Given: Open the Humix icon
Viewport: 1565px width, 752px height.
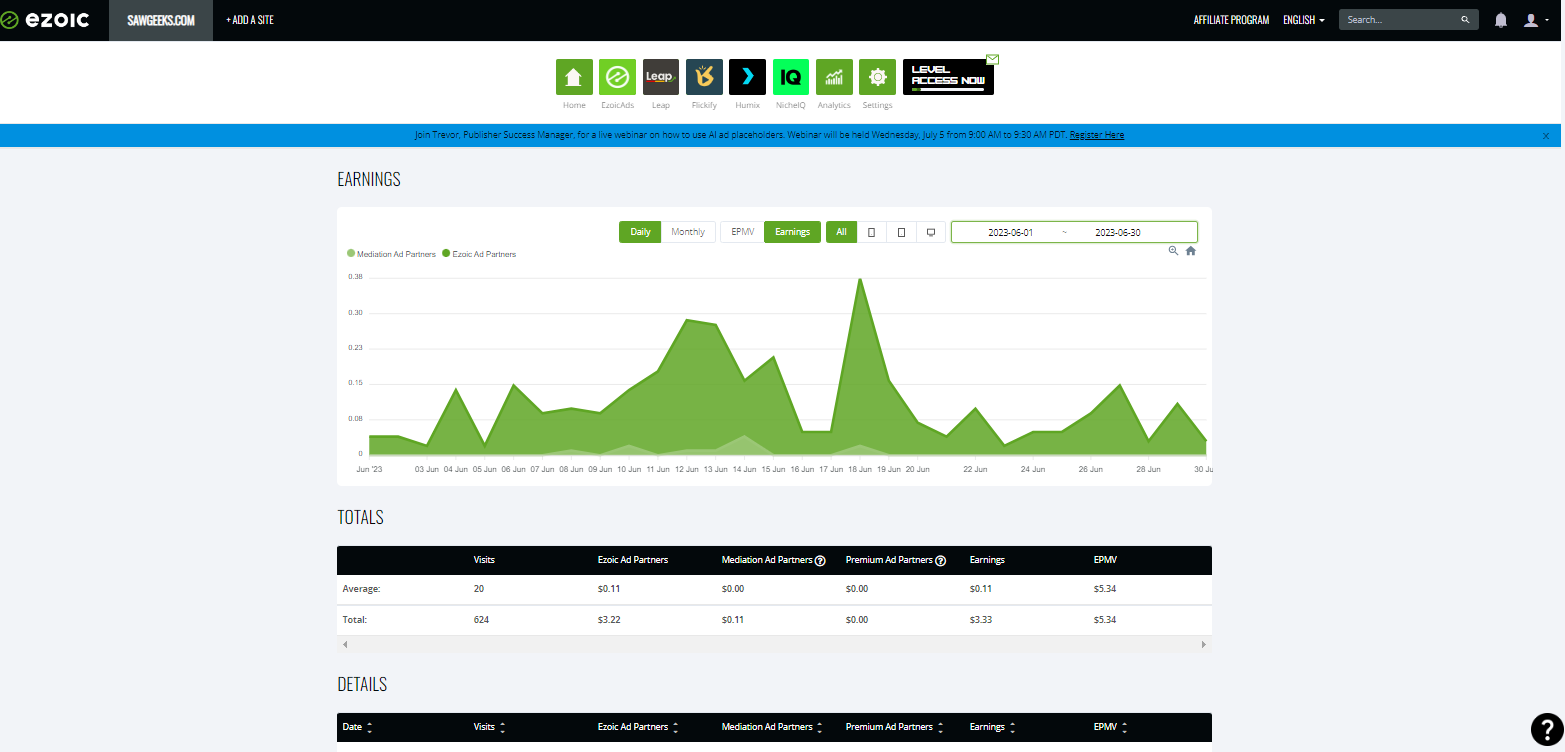Looking at the screenshot, I should click(747, 77).
